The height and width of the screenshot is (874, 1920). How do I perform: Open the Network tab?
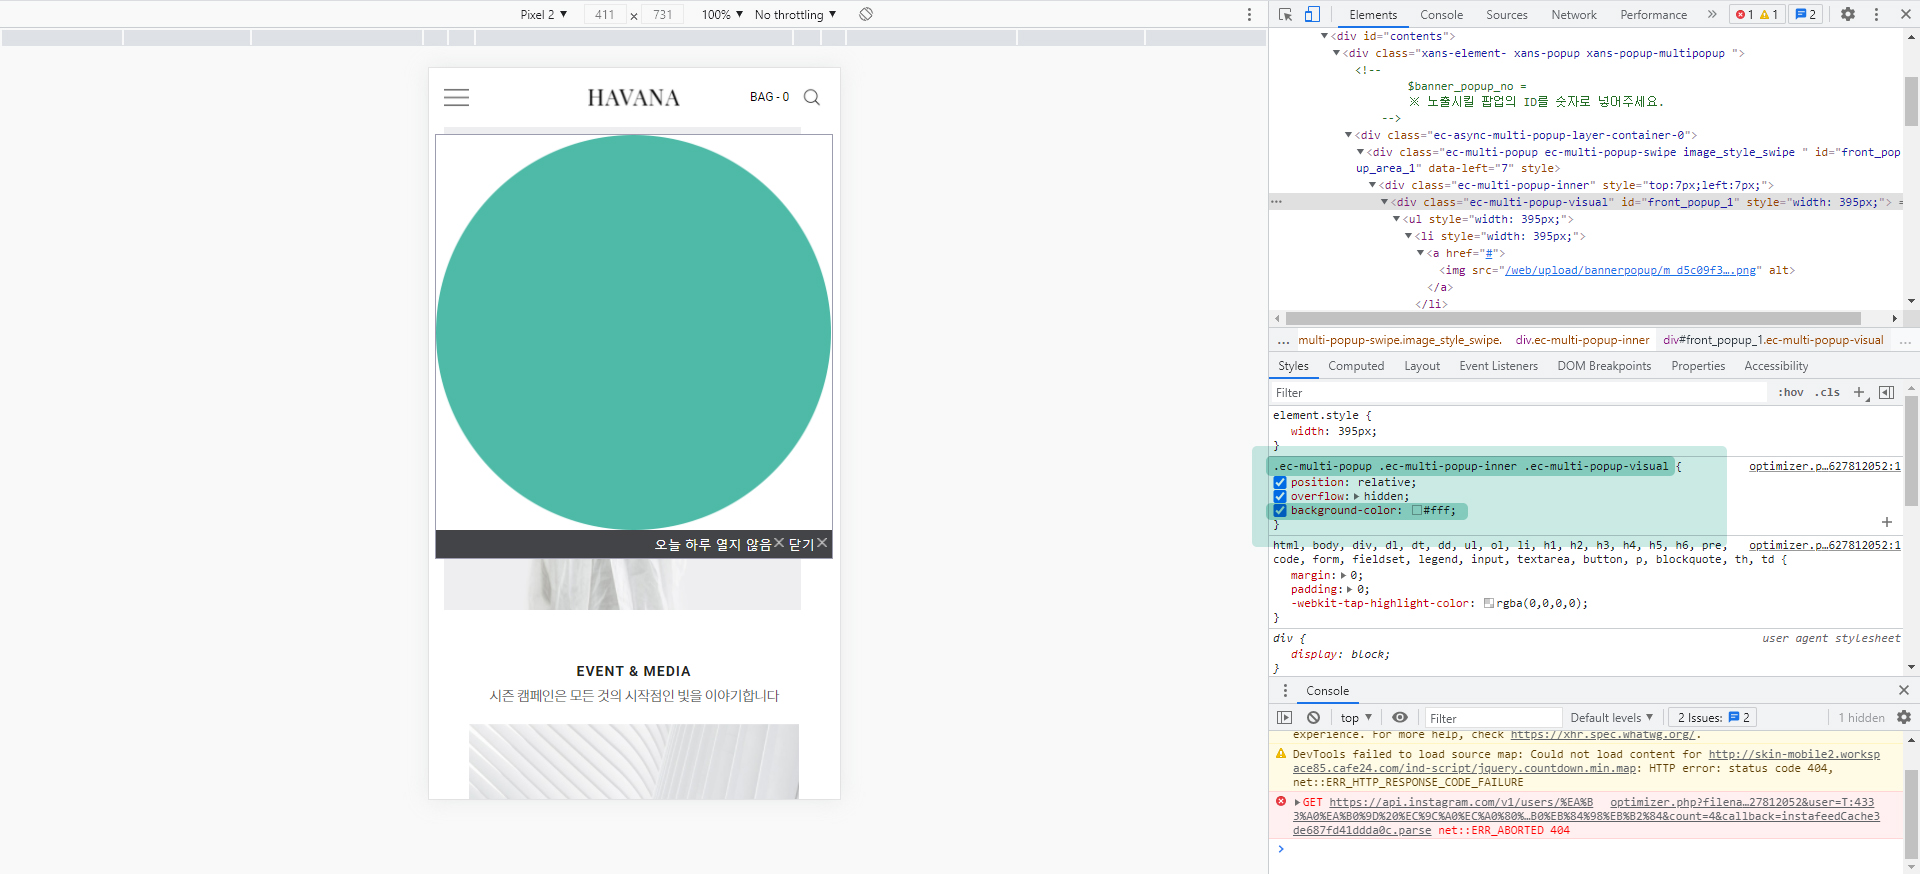pyautogui.click(x=1574, y=14)
